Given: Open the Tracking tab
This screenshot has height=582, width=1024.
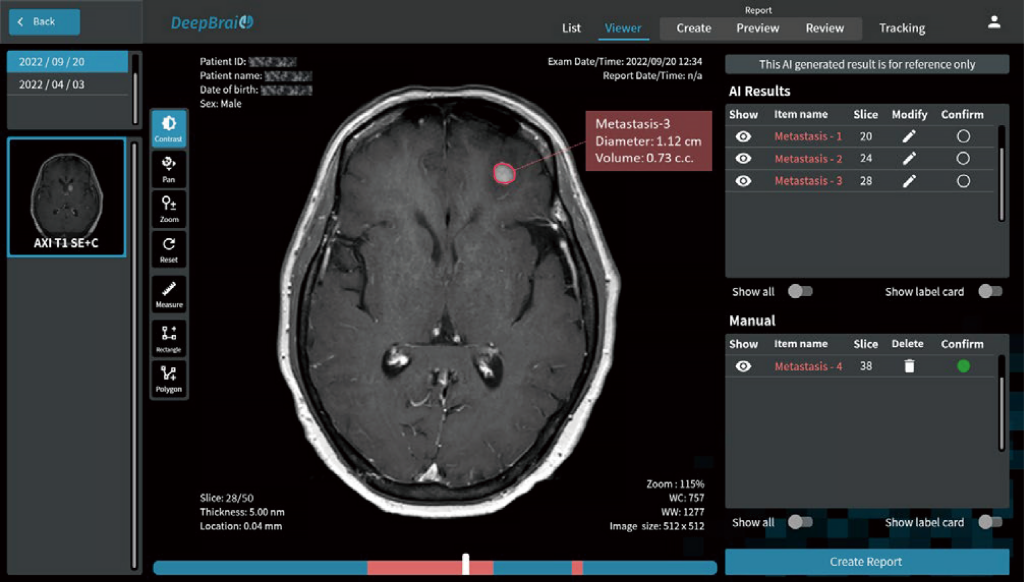Looking at the screenshot, I should (x=902, y=28).
